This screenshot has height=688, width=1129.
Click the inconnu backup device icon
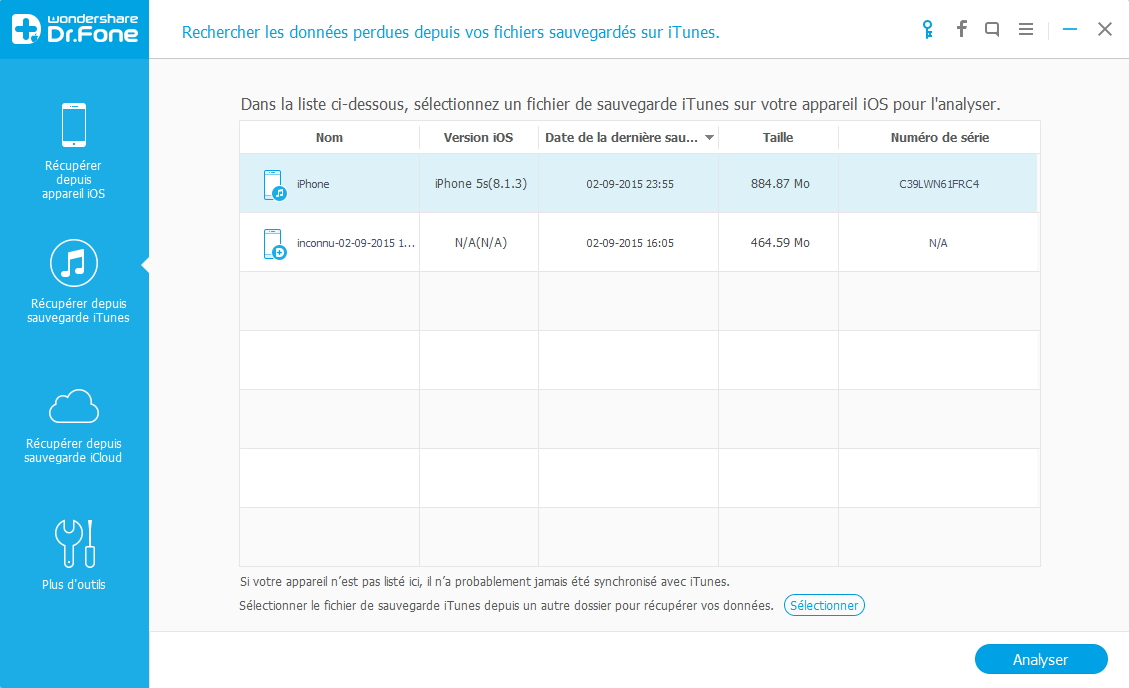[x=274, y=244]
